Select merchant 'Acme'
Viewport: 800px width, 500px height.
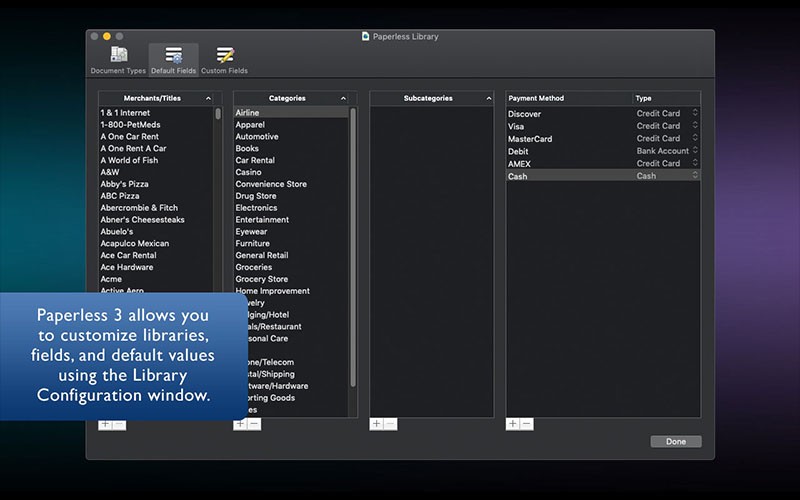coord(156,279)
